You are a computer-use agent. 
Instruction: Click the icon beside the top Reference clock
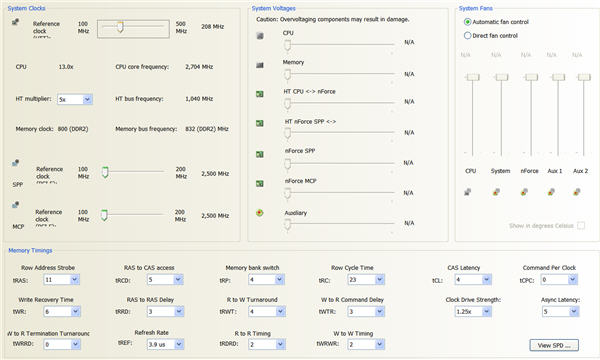15,22
